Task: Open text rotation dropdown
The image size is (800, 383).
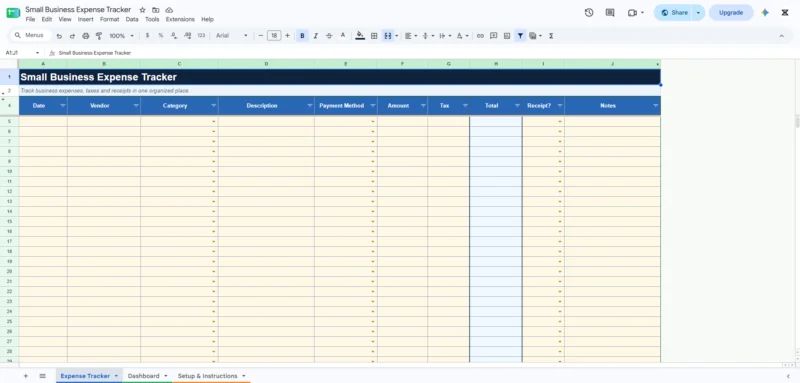Action: 462,36
